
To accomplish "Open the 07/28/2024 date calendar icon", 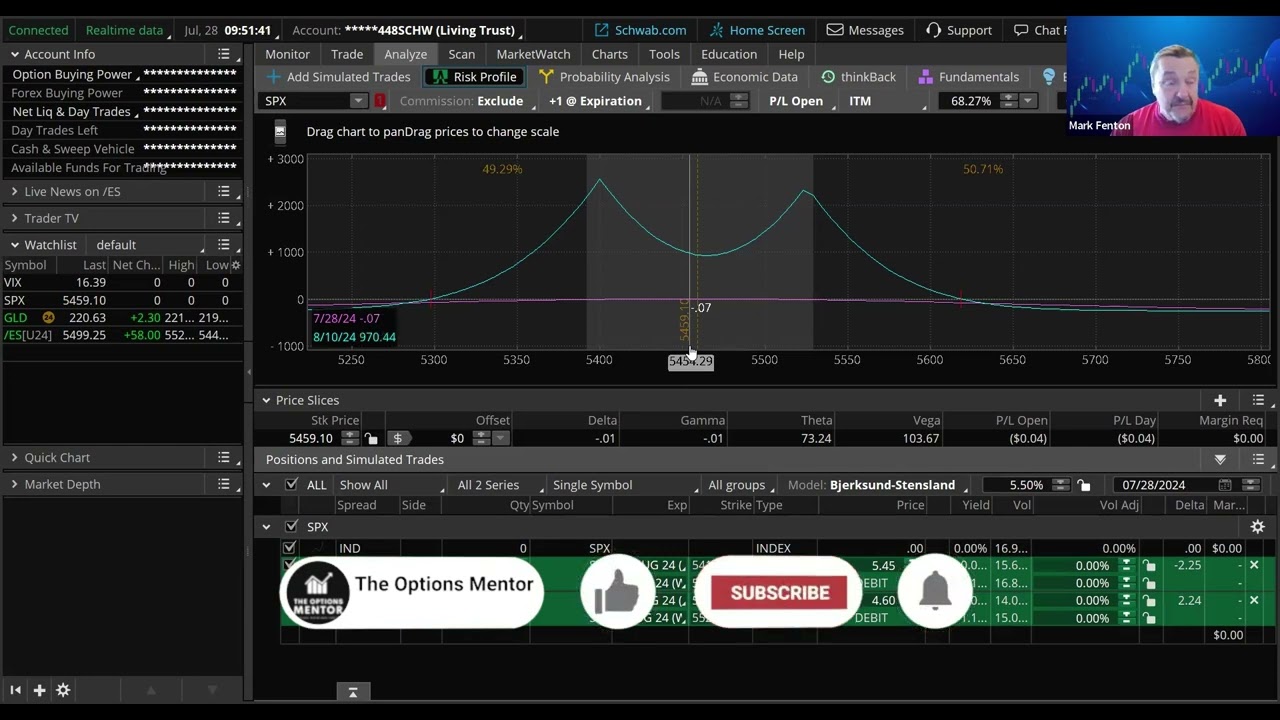I will [1224, 485].
